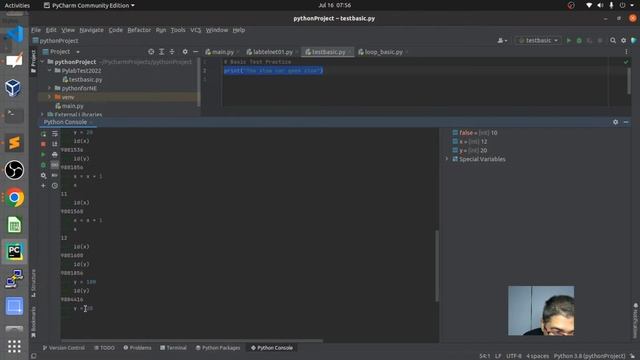Open editor tabs more-options menu
The image size is (640, 360).
(x=626, y=52)
